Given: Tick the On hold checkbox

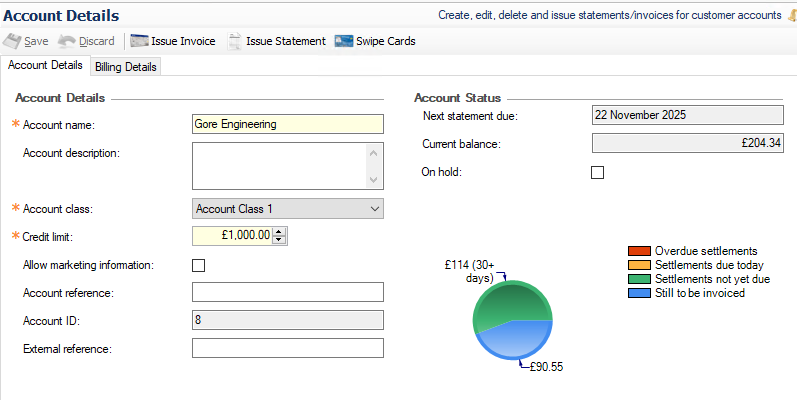Looking at the screenshot, I should (x=598, y=172).
